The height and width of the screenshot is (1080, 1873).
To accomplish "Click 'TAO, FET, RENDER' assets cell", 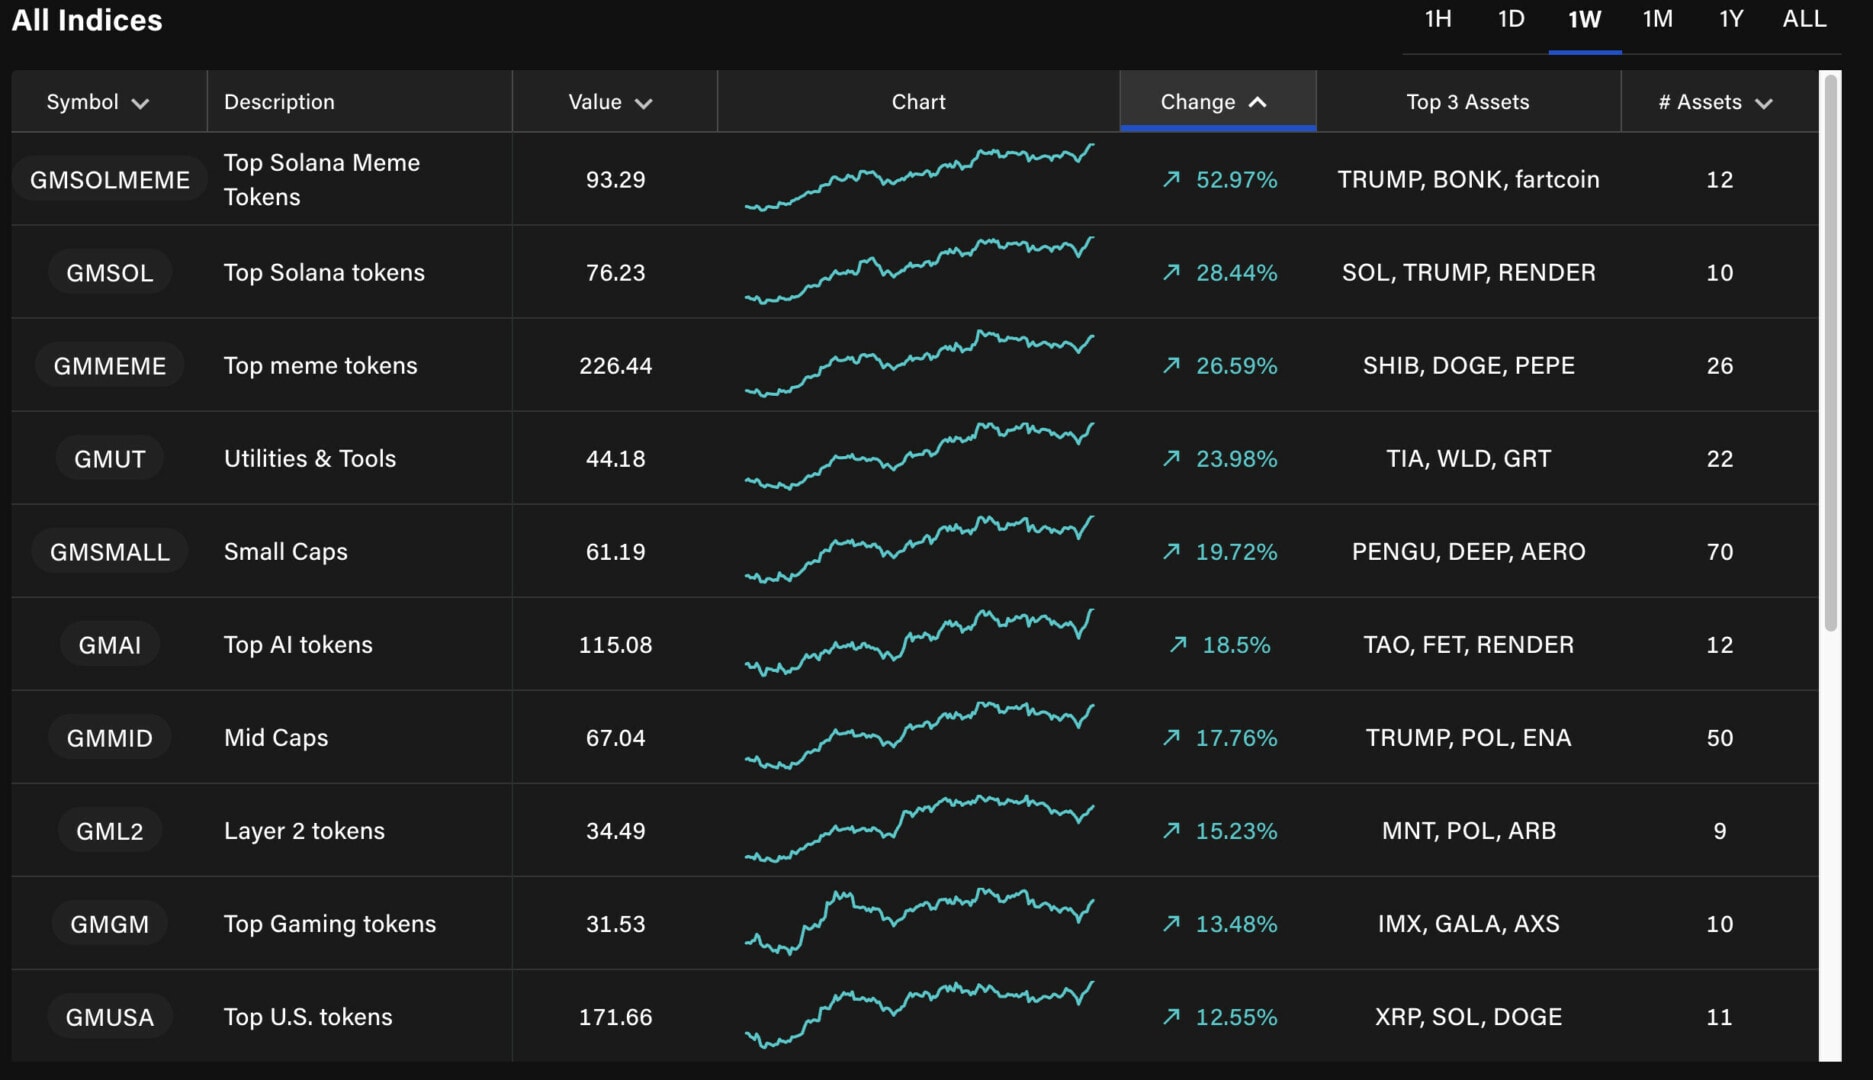I will (1468, 645).
